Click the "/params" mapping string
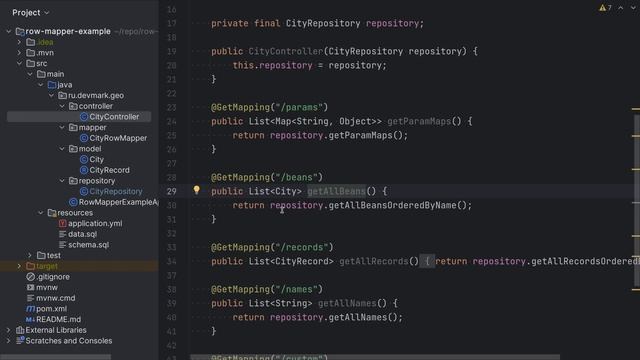 [299, 107]
